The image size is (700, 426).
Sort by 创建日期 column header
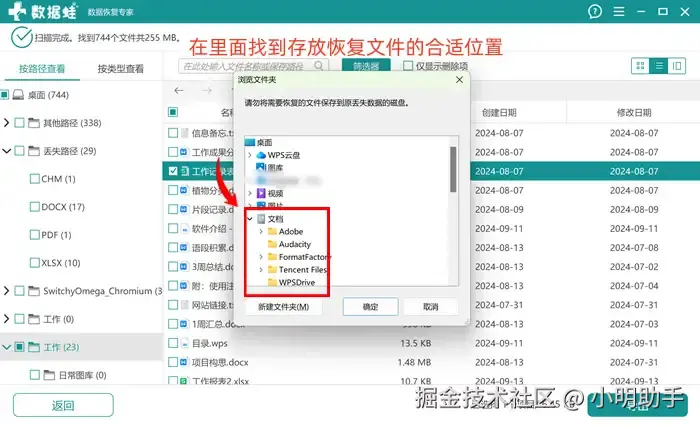click(499, 113)
